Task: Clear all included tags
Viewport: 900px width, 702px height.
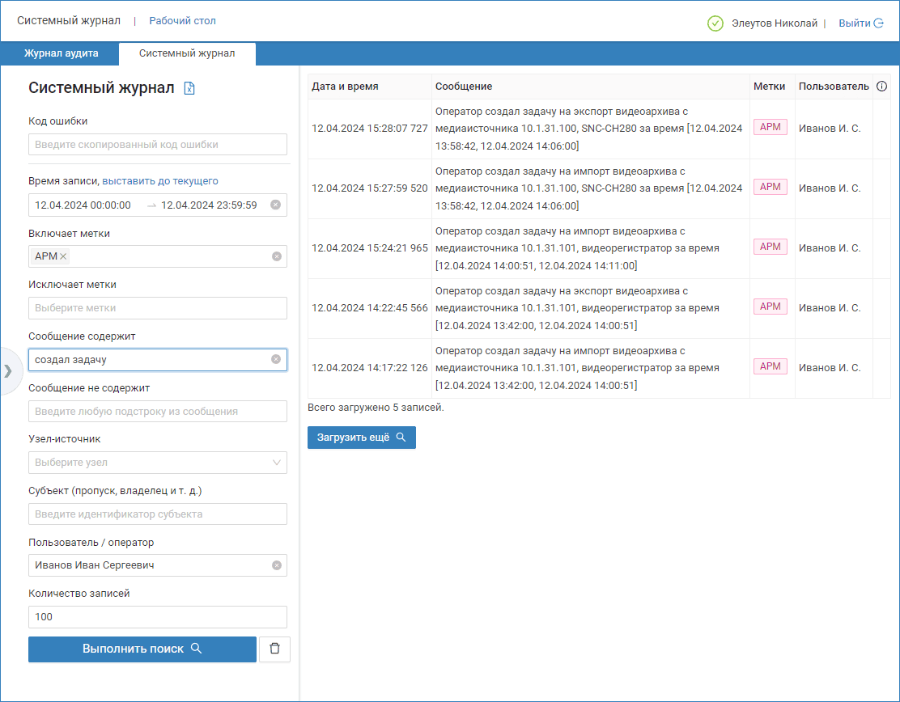Action: (277, 257)
